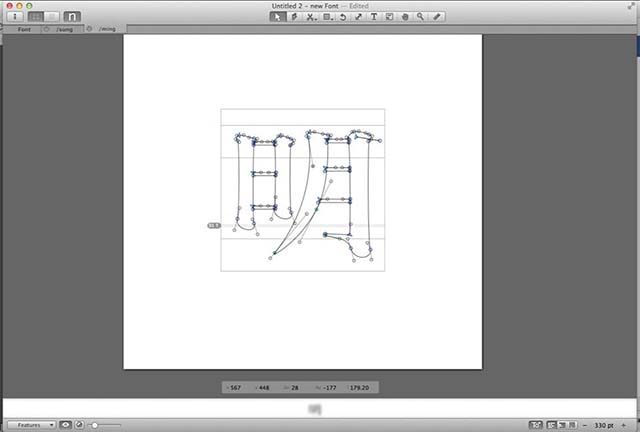This screenshot has height=432, width=640.
Task: Enter fullscreen via title bar arrows
Action: coord(632,6)
